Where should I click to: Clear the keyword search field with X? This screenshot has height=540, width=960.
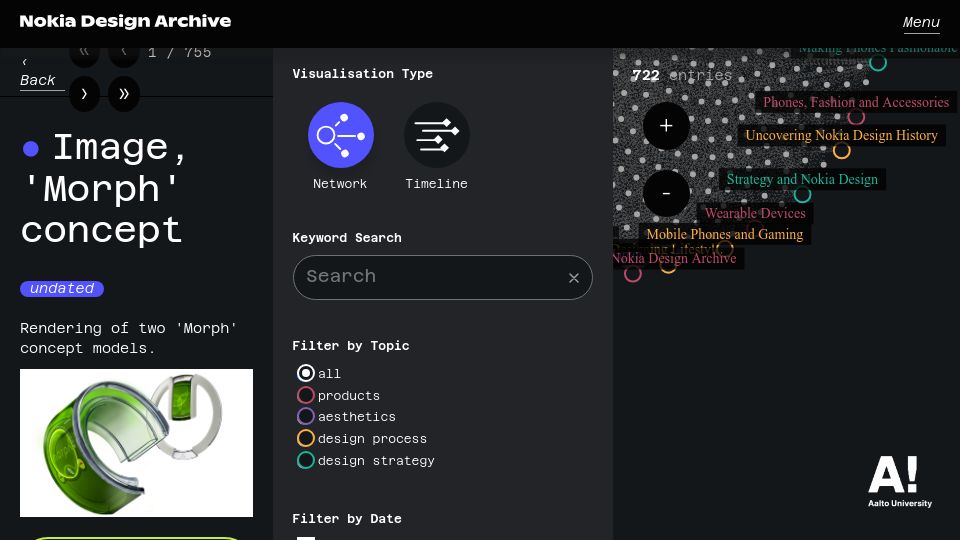tap(574, 278)
